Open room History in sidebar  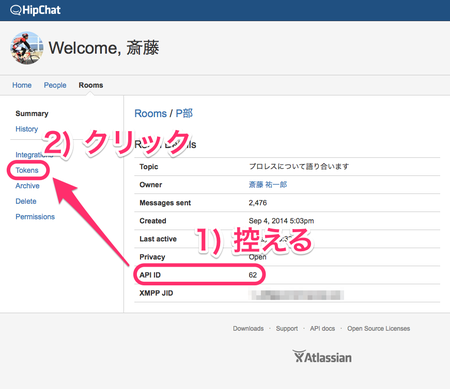(x=27, y=129)
